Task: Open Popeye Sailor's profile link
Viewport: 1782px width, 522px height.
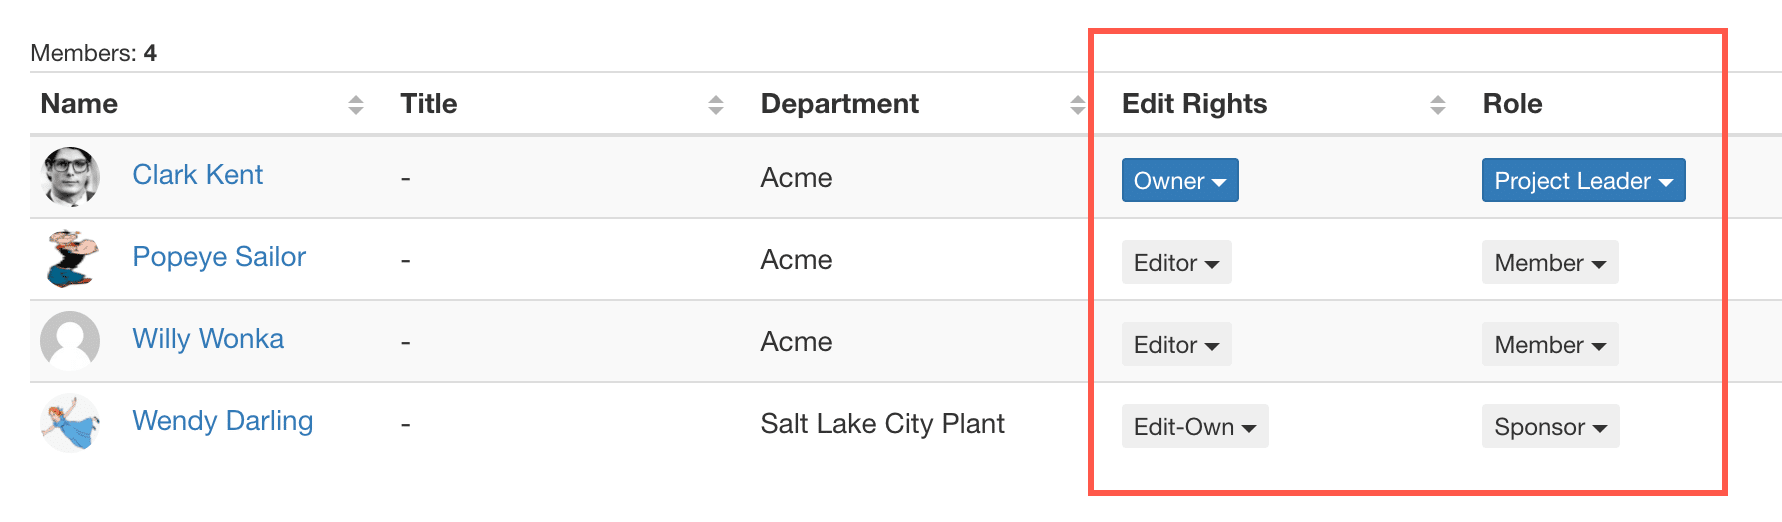Action: 219,257
